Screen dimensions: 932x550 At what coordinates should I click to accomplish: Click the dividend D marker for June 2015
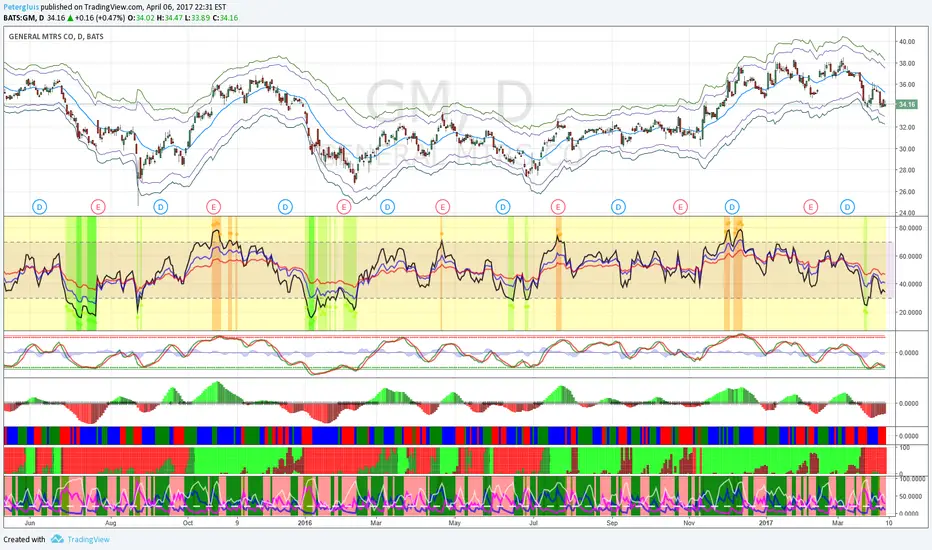[39, 207]
